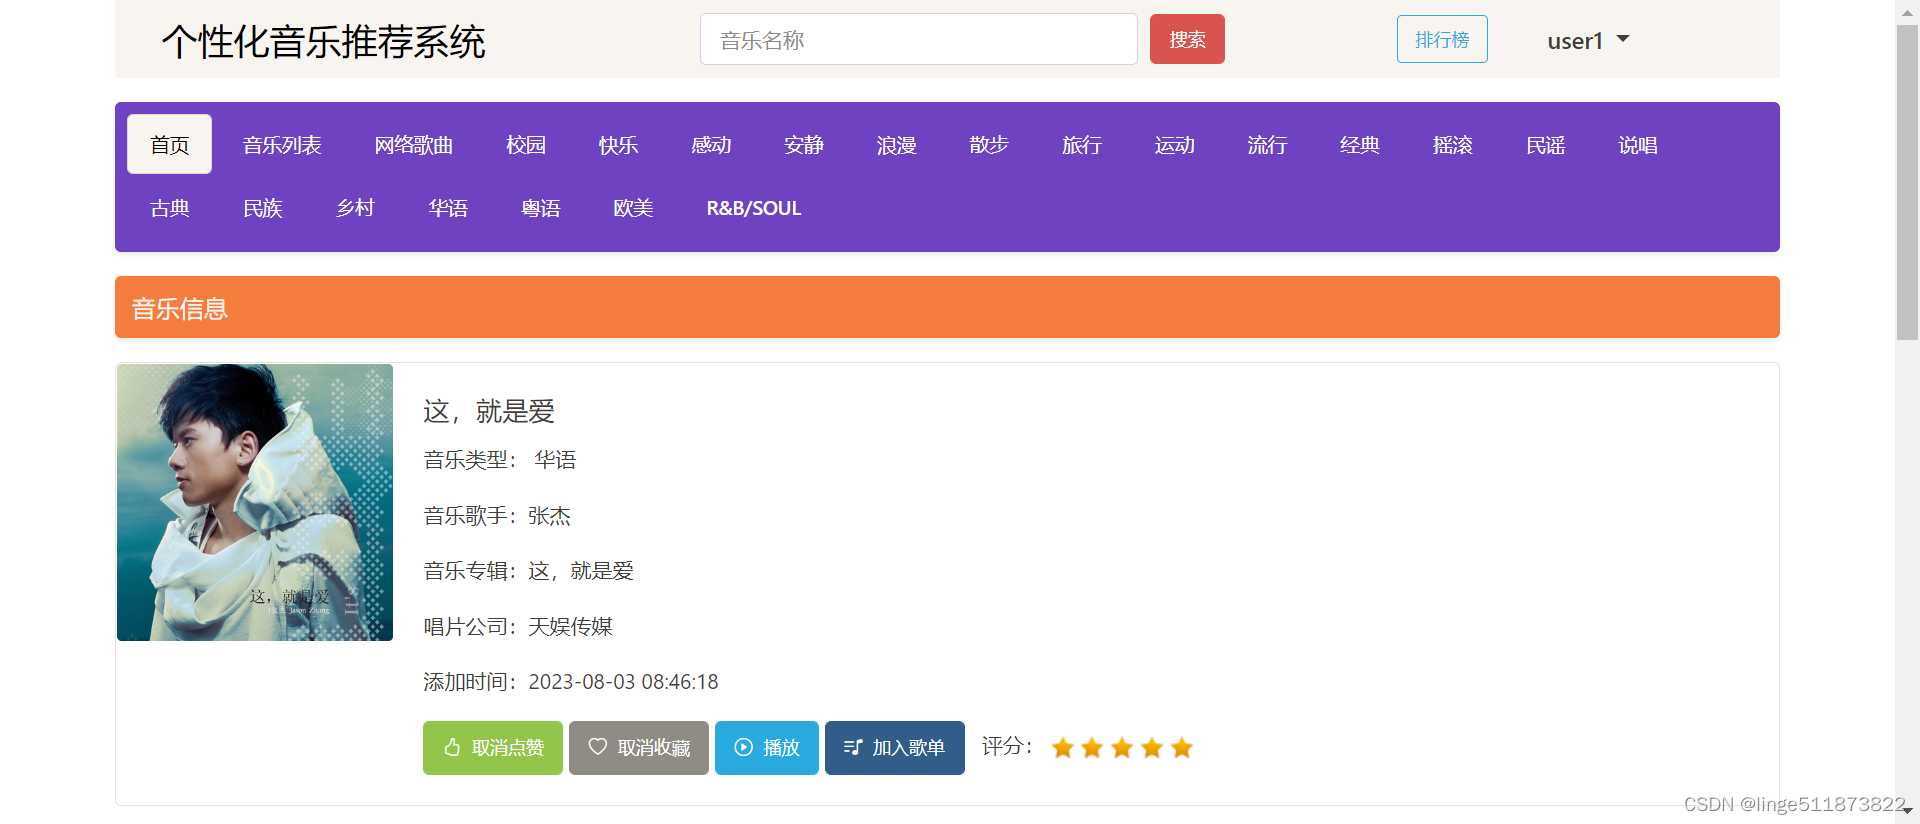Select the 华语 category in navigation bar
The width and height of the screenshot is (1920, 824).
(448, 207)
